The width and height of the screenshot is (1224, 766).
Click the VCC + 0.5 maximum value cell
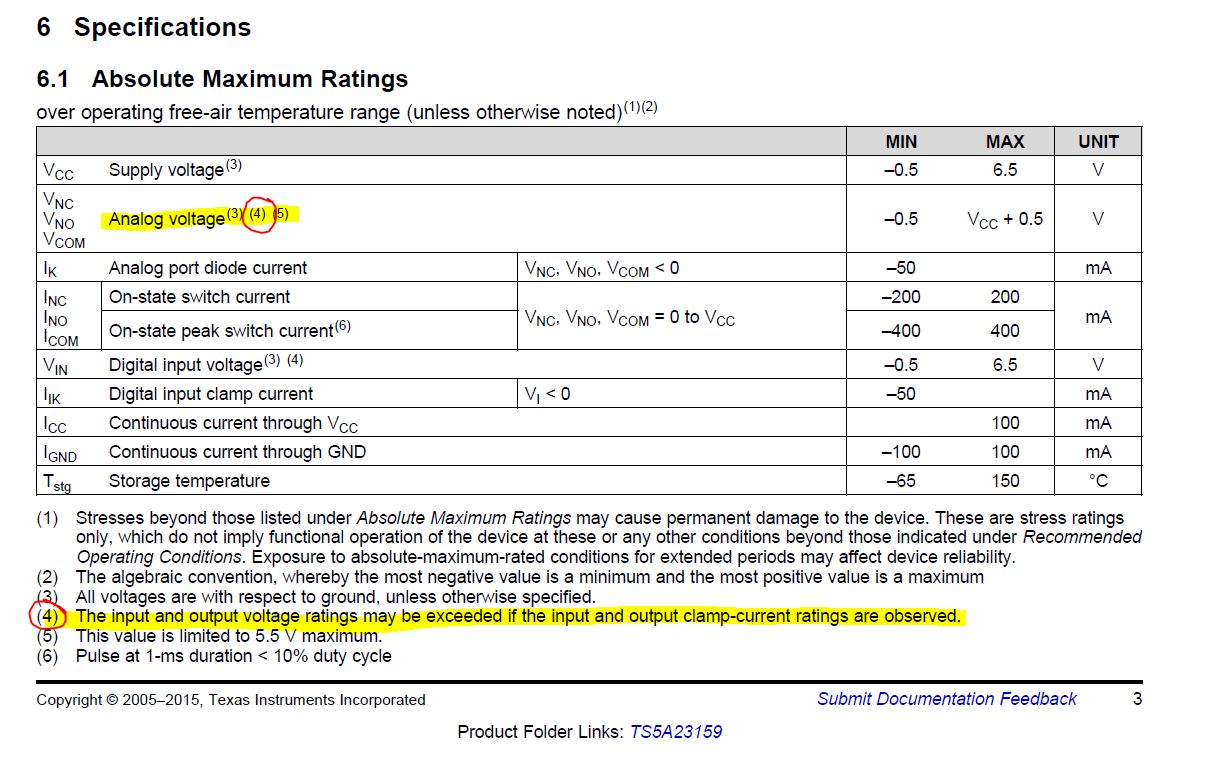tap(1005, 219)
